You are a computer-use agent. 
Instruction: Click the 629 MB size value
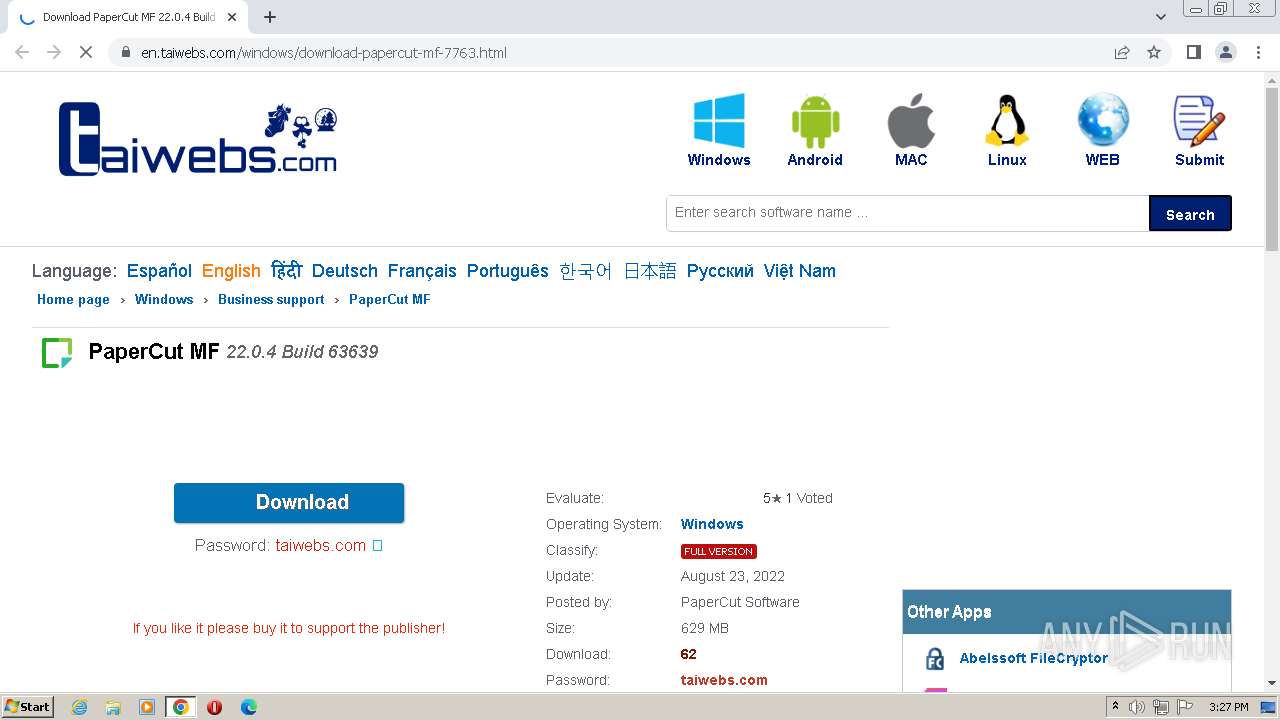click(x=705, y=628)
